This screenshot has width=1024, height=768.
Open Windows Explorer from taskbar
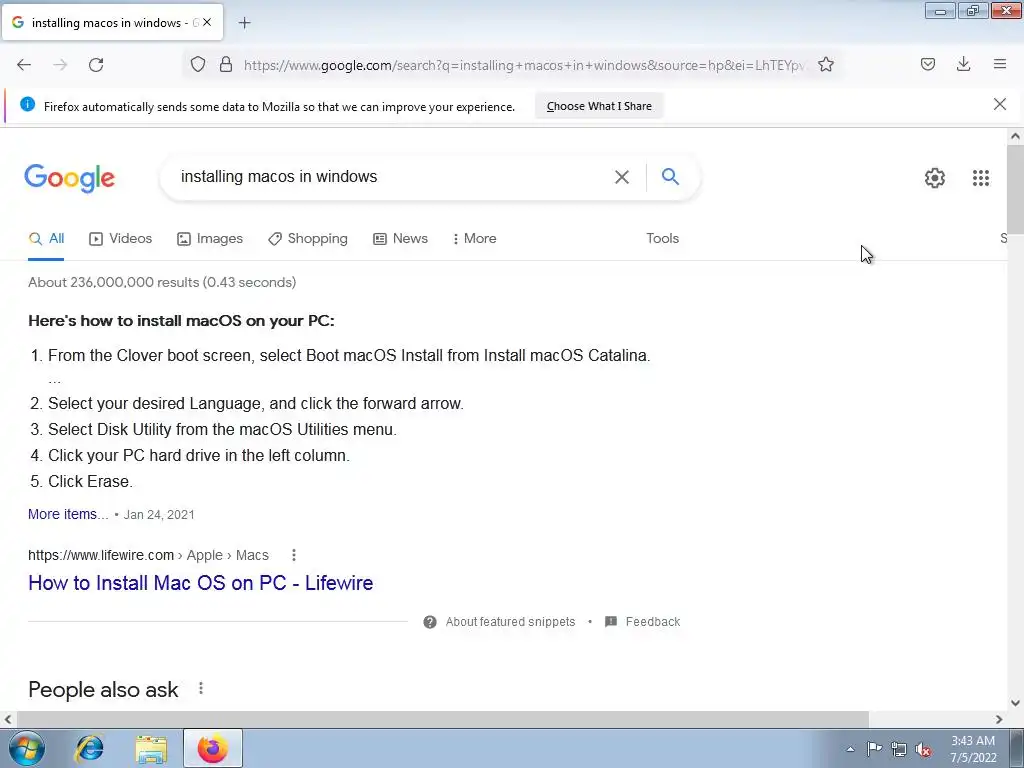coord(152,748)
